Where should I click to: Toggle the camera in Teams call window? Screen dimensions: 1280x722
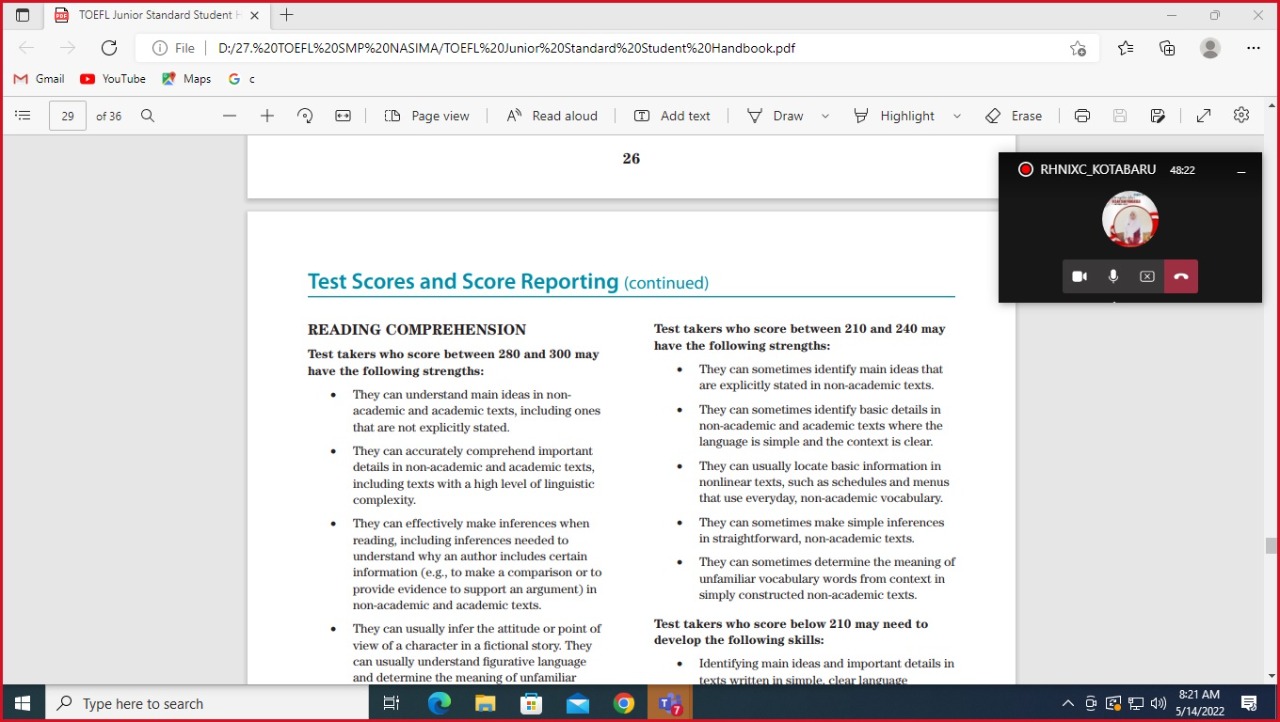[1080, 277]
